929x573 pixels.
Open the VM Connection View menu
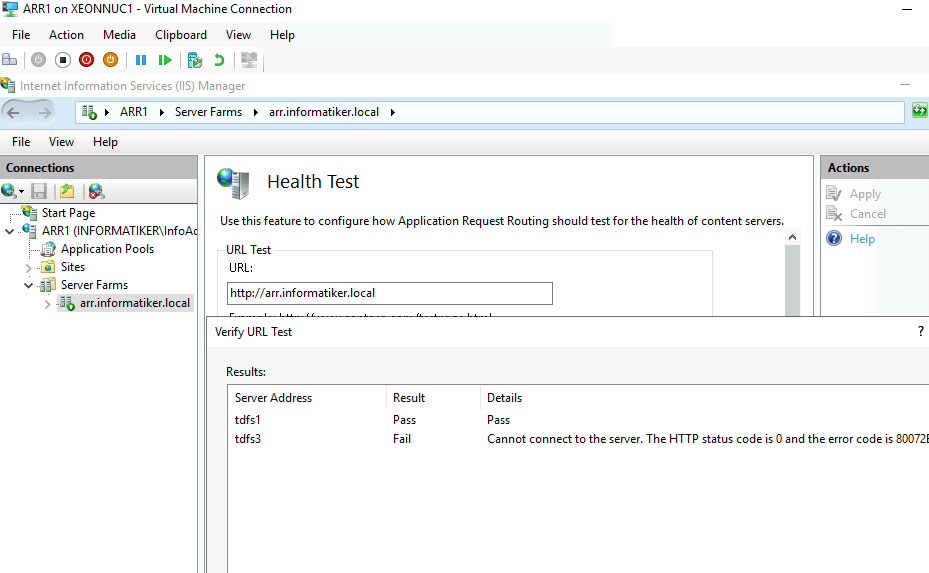pos(238,35)
